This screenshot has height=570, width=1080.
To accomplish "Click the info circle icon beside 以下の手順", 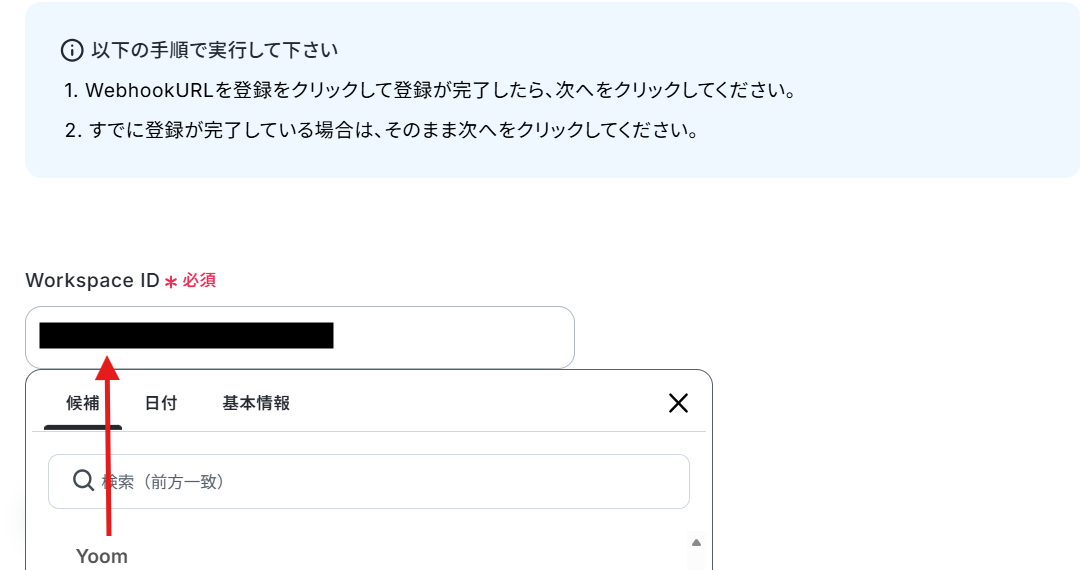I will (72, 50).
